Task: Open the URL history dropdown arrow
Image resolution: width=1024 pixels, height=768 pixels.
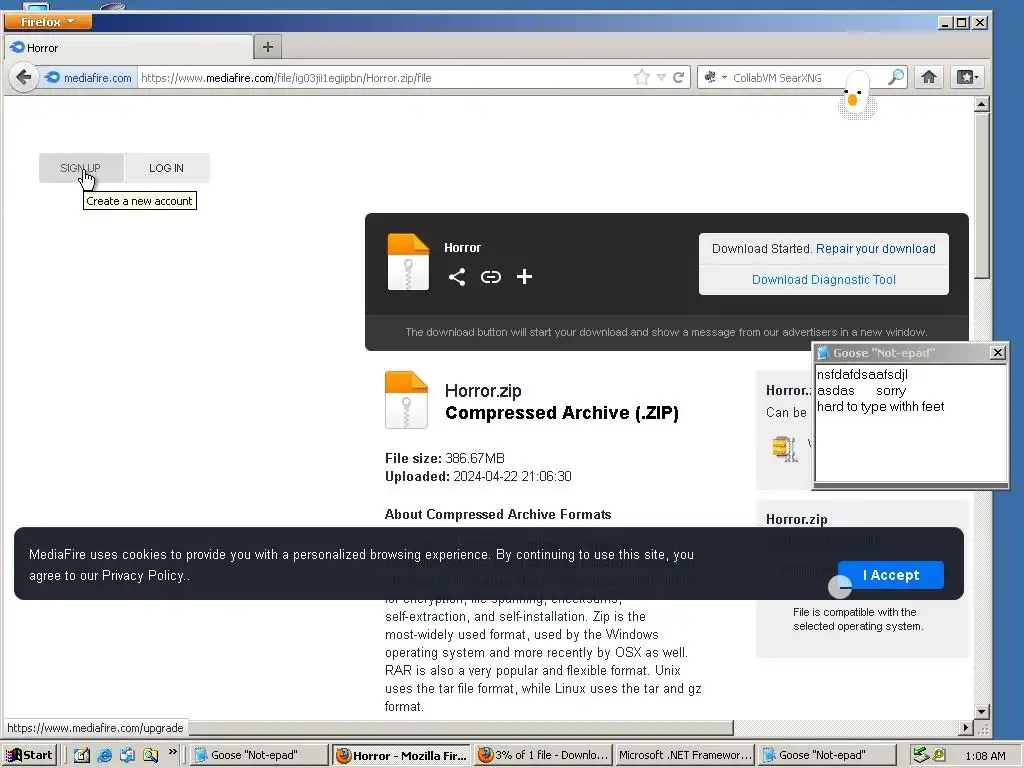Action: pyautogui.click(x=661, y=78)
